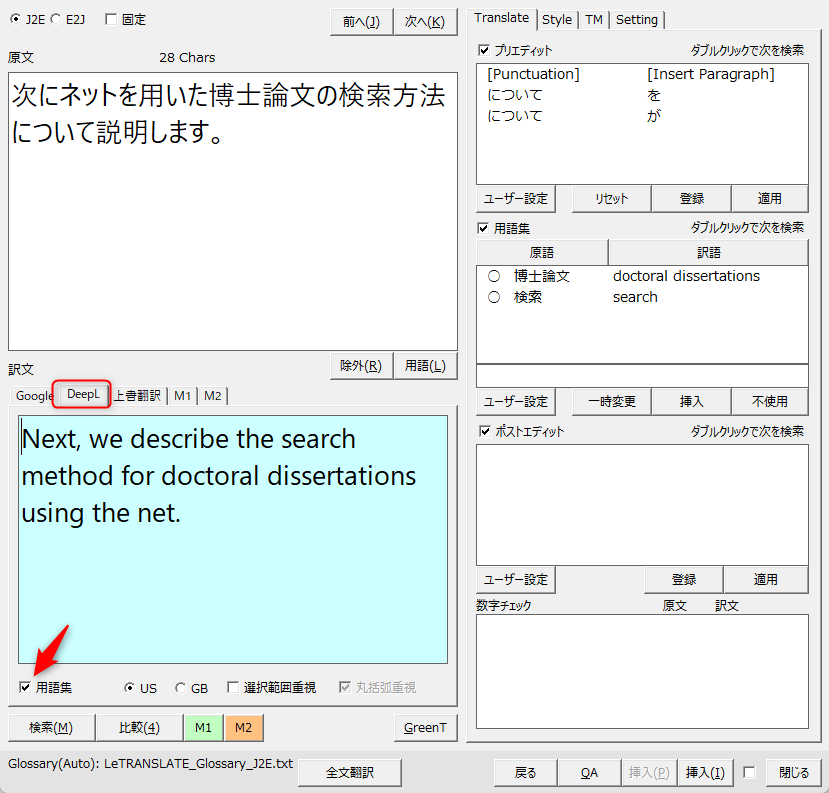Click the 原語 column header
The height and width of the screenshot is (793, 829).
coord(541,252)
